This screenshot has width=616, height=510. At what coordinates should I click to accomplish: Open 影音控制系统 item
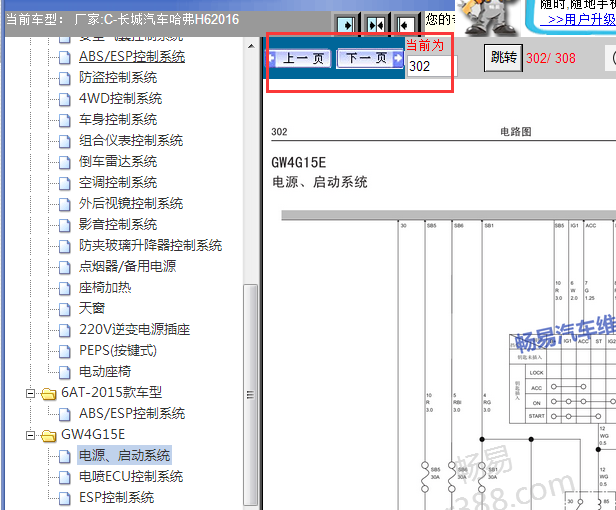click(x=118, y=224)
